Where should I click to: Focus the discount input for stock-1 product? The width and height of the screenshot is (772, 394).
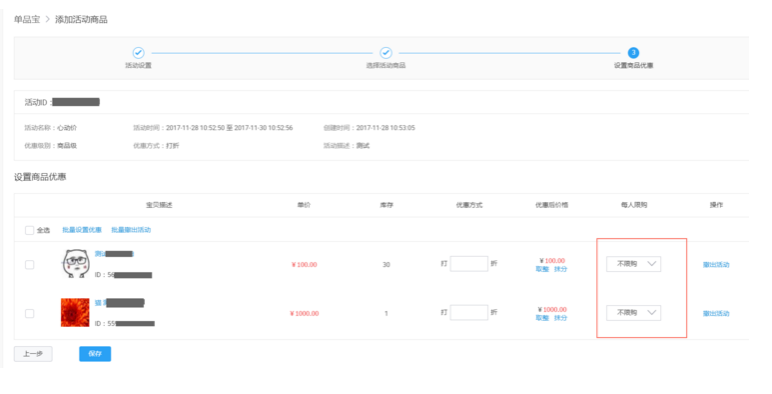469,312
